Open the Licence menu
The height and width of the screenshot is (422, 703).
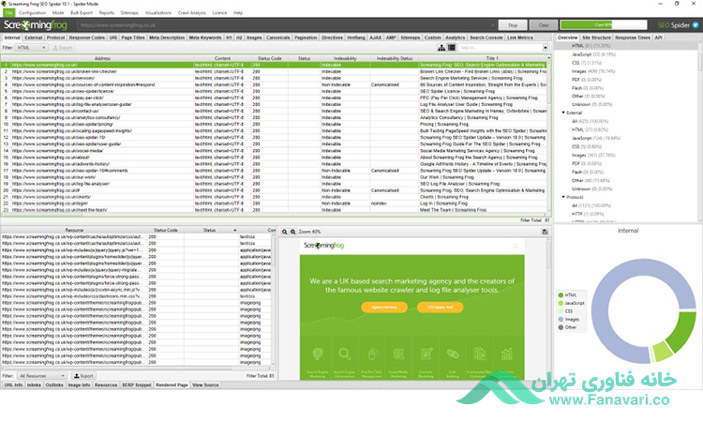(x=219, y=13)
